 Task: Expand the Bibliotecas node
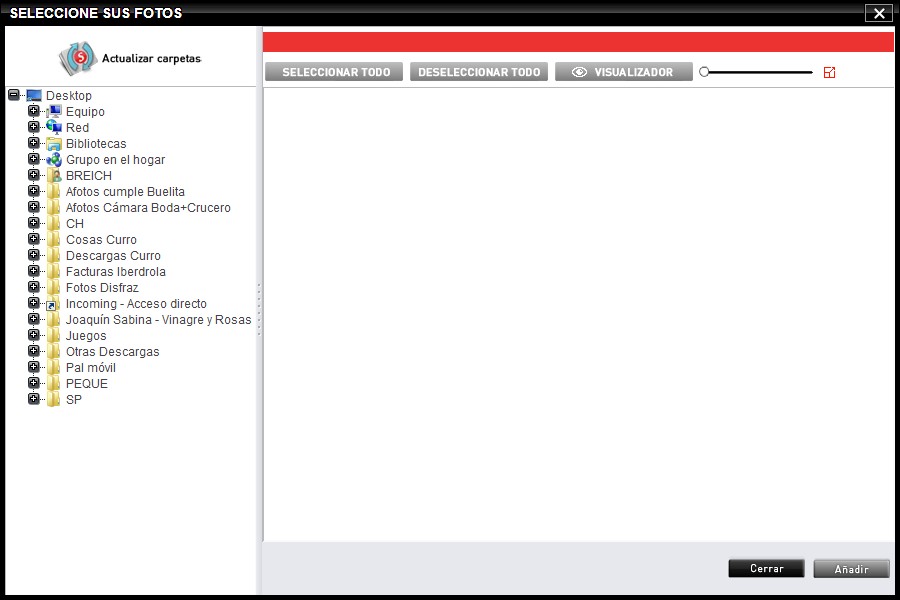click(34, 143)
